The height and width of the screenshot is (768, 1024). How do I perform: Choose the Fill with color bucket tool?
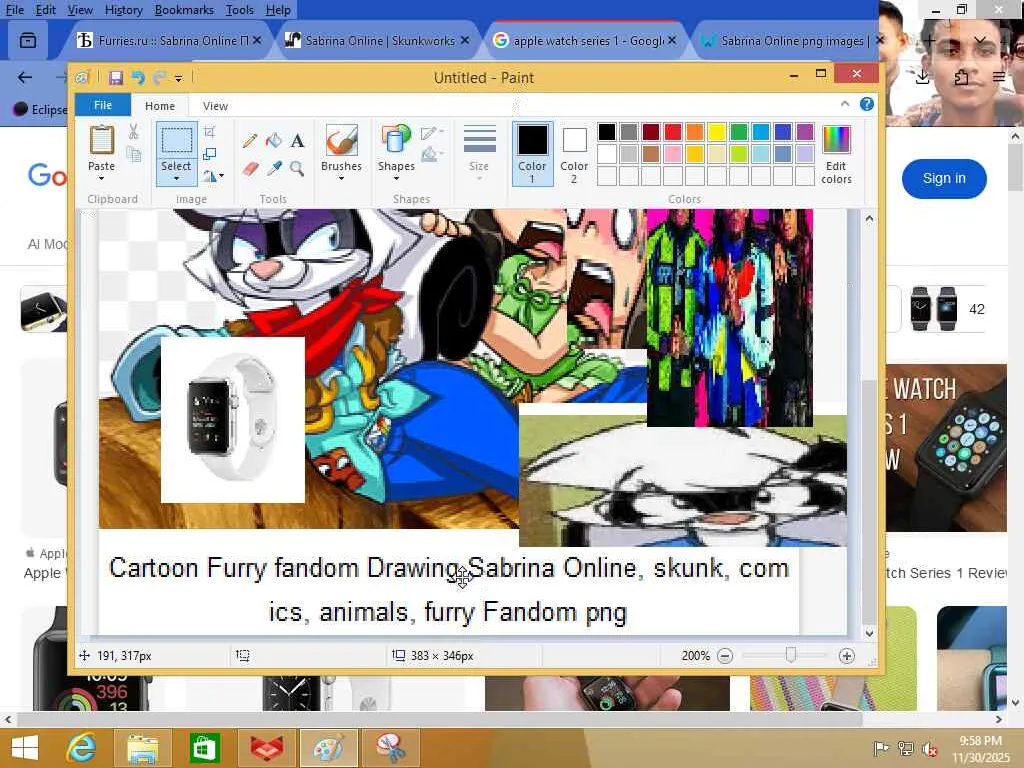(x=274, y=140)
